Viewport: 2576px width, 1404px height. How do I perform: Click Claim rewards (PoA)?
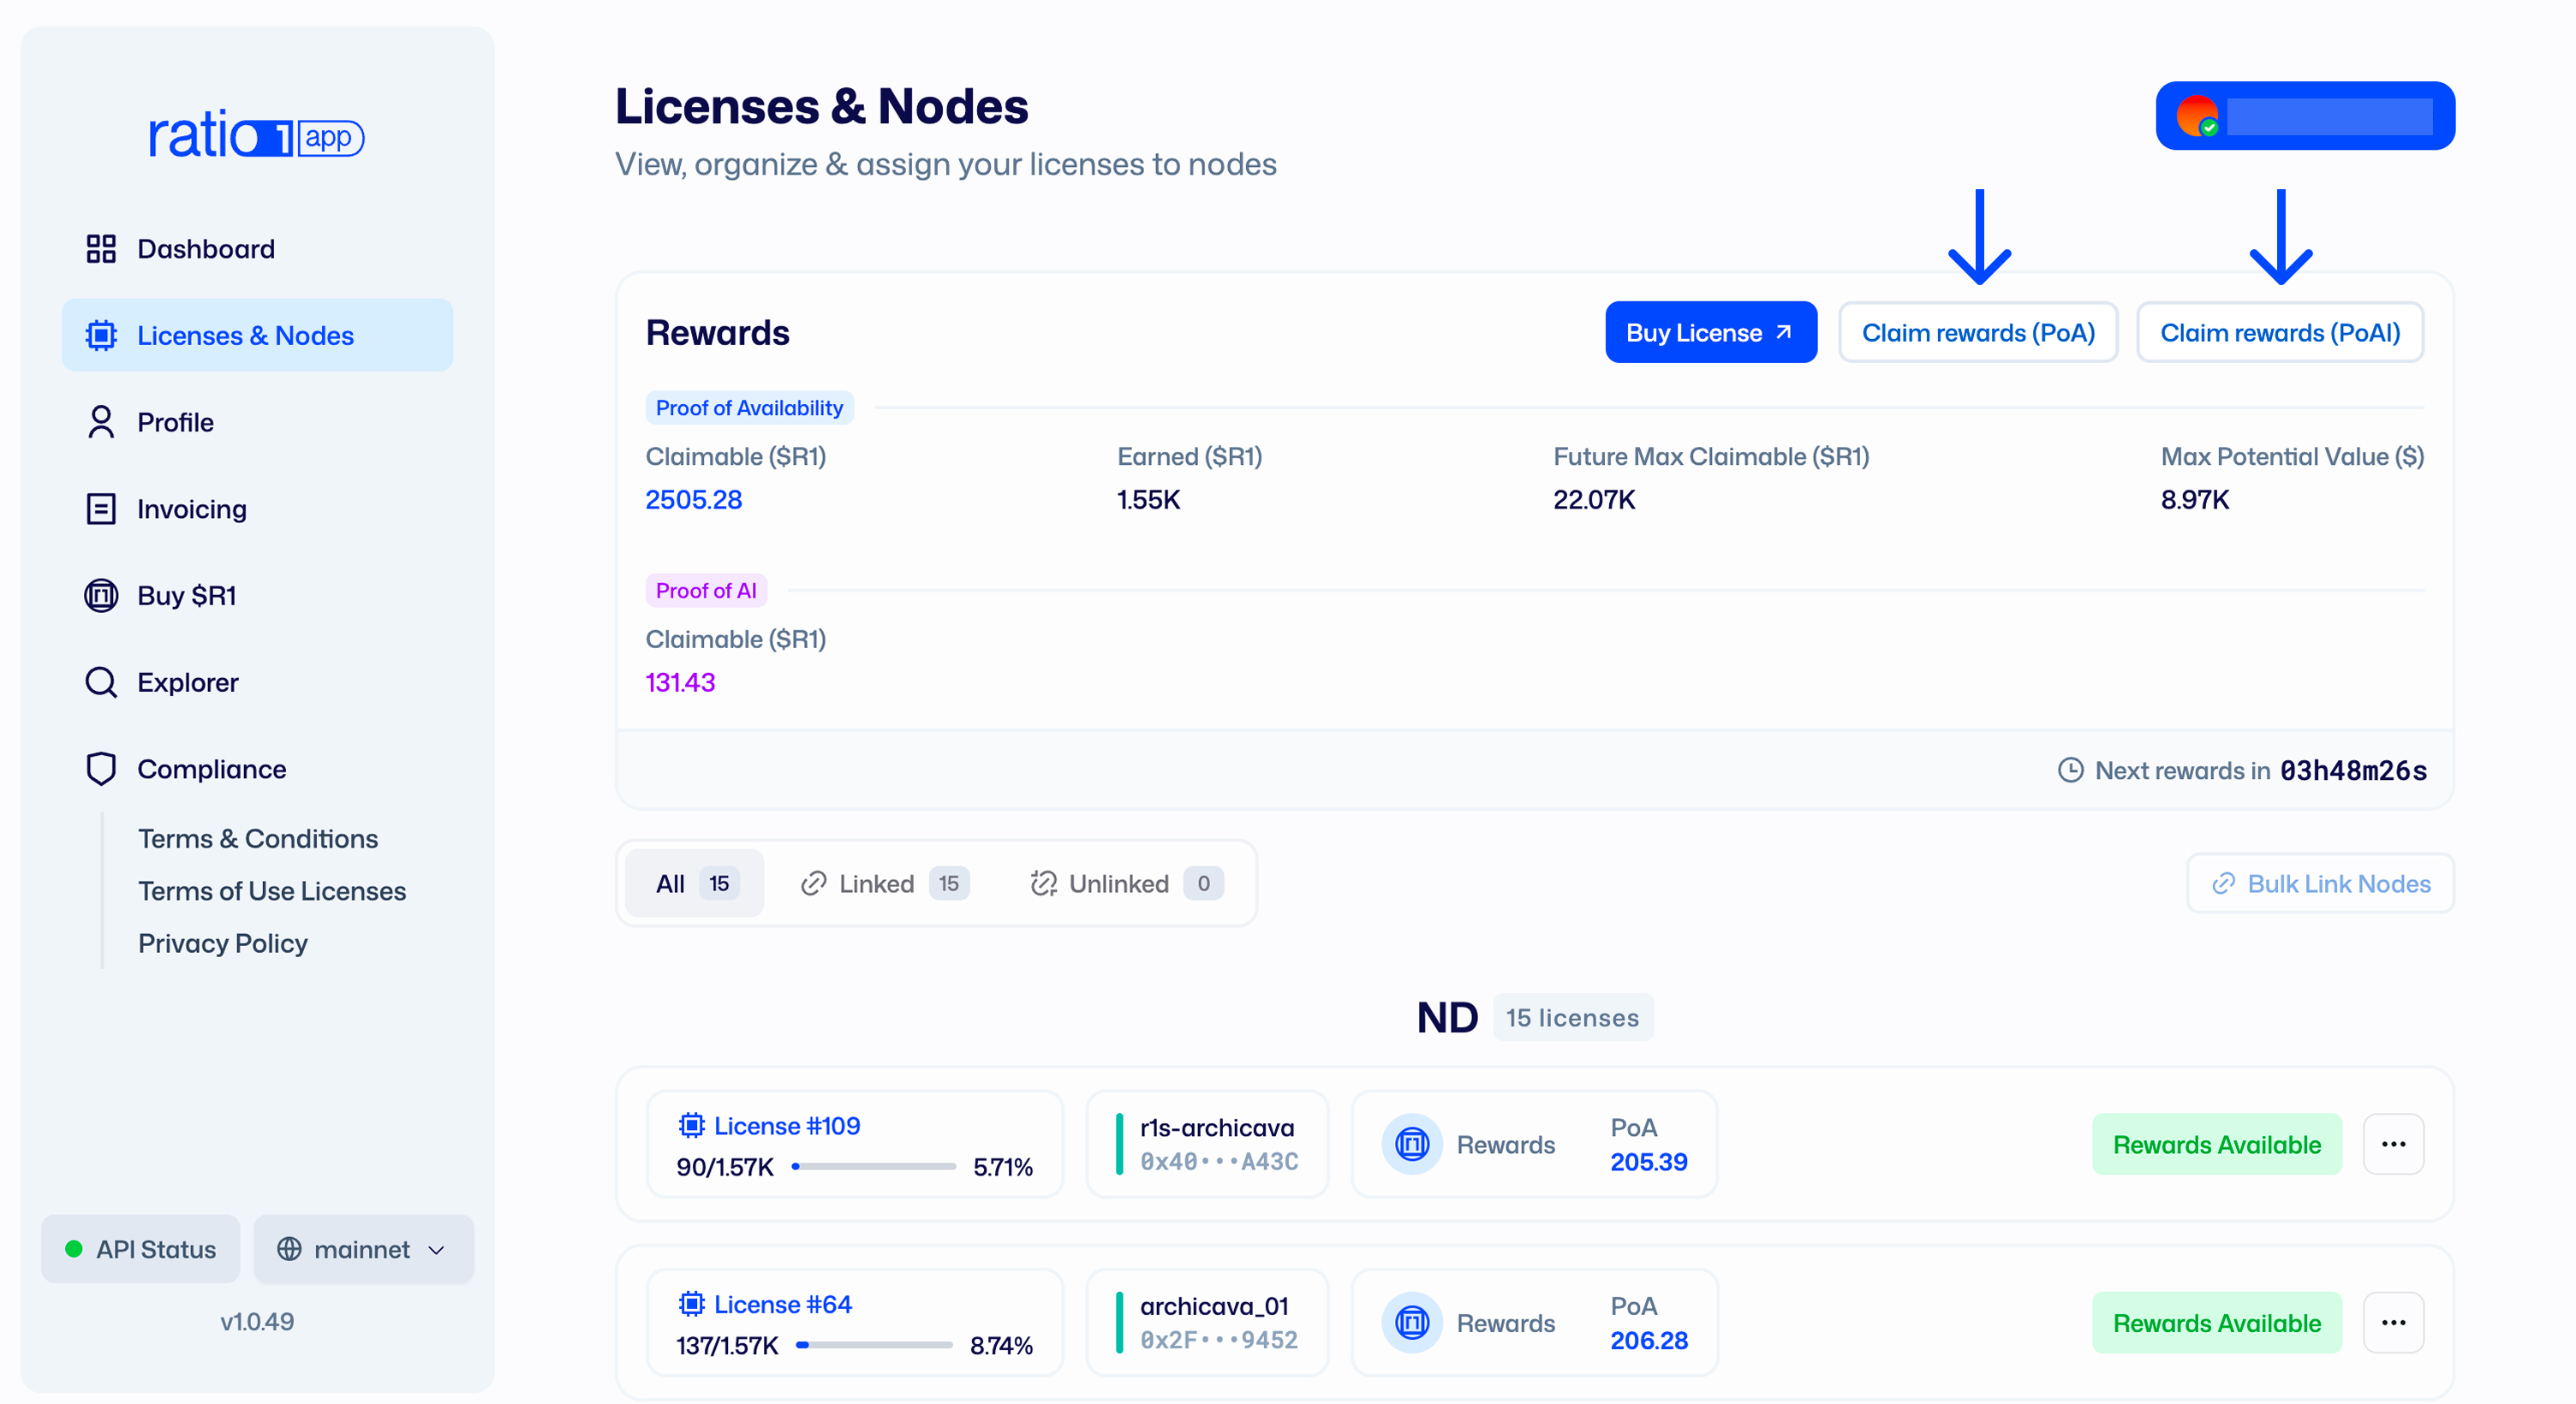tap(1978, 332)
